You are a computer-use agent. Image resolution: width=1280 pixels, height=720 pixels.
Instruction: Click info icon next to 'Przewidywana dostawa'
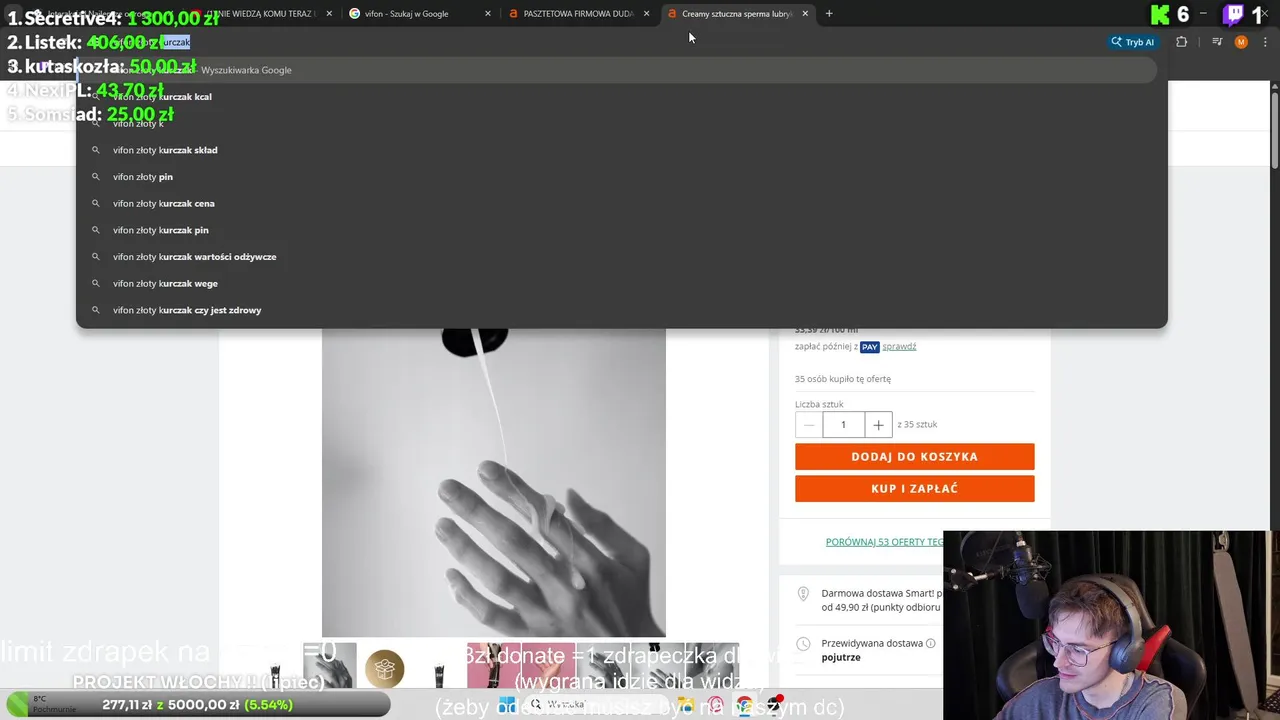(x=930, y=643)
